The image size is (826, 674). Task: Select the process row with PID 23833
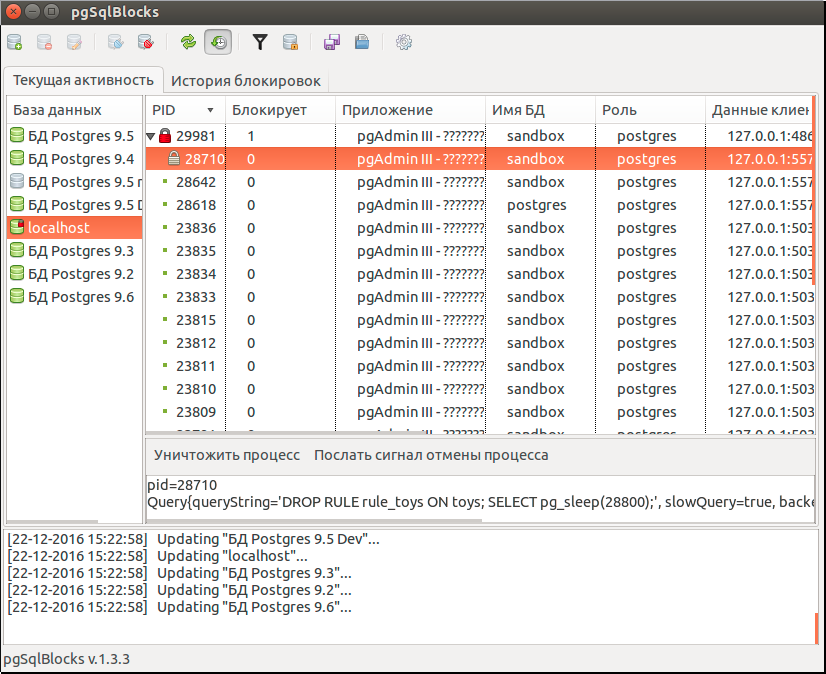click(x=479, y=297)
